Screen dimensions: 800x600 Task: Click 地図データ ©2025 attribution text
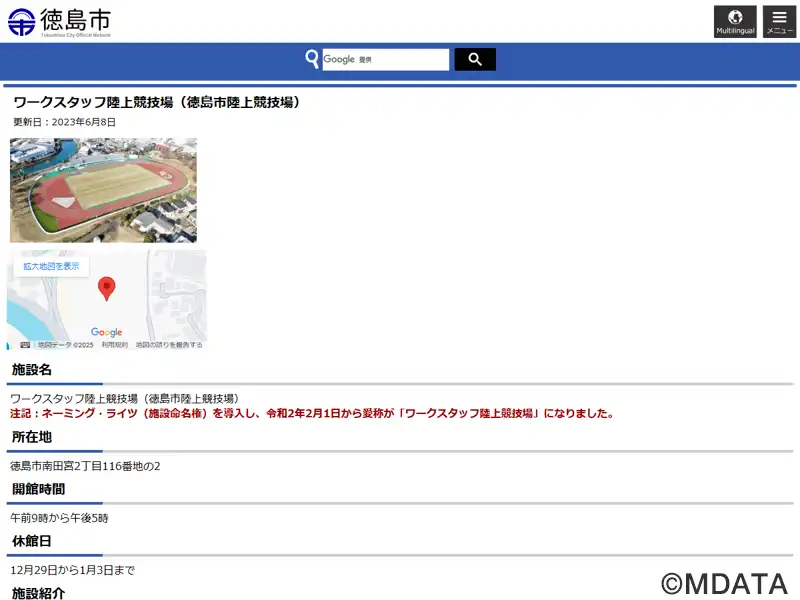pyautogui.click(x=66, y=345)
